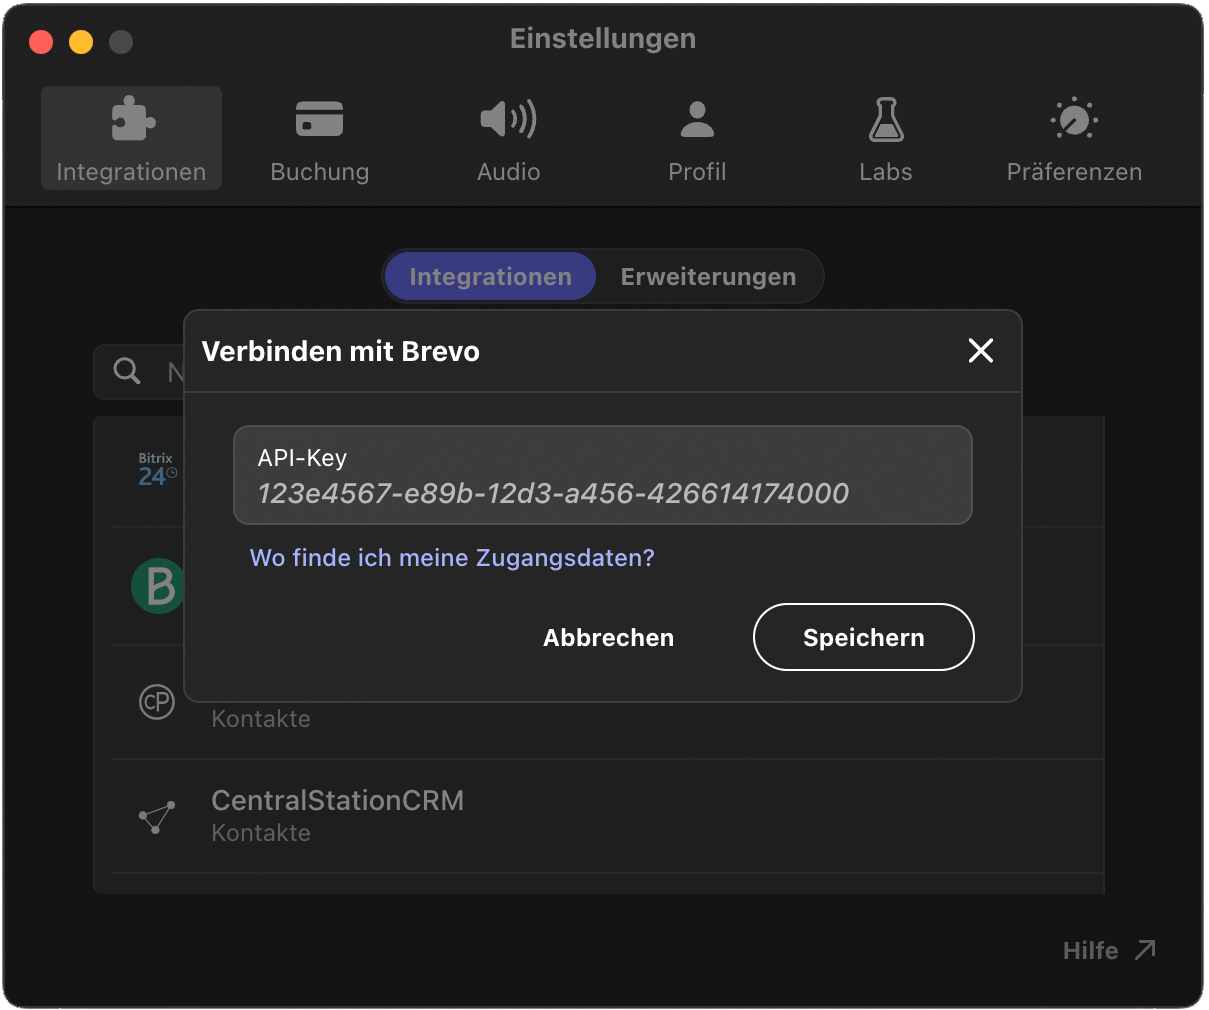Select the Bitrix24 logo icon
1209x1010 pixels.
[x=158, y=470]
